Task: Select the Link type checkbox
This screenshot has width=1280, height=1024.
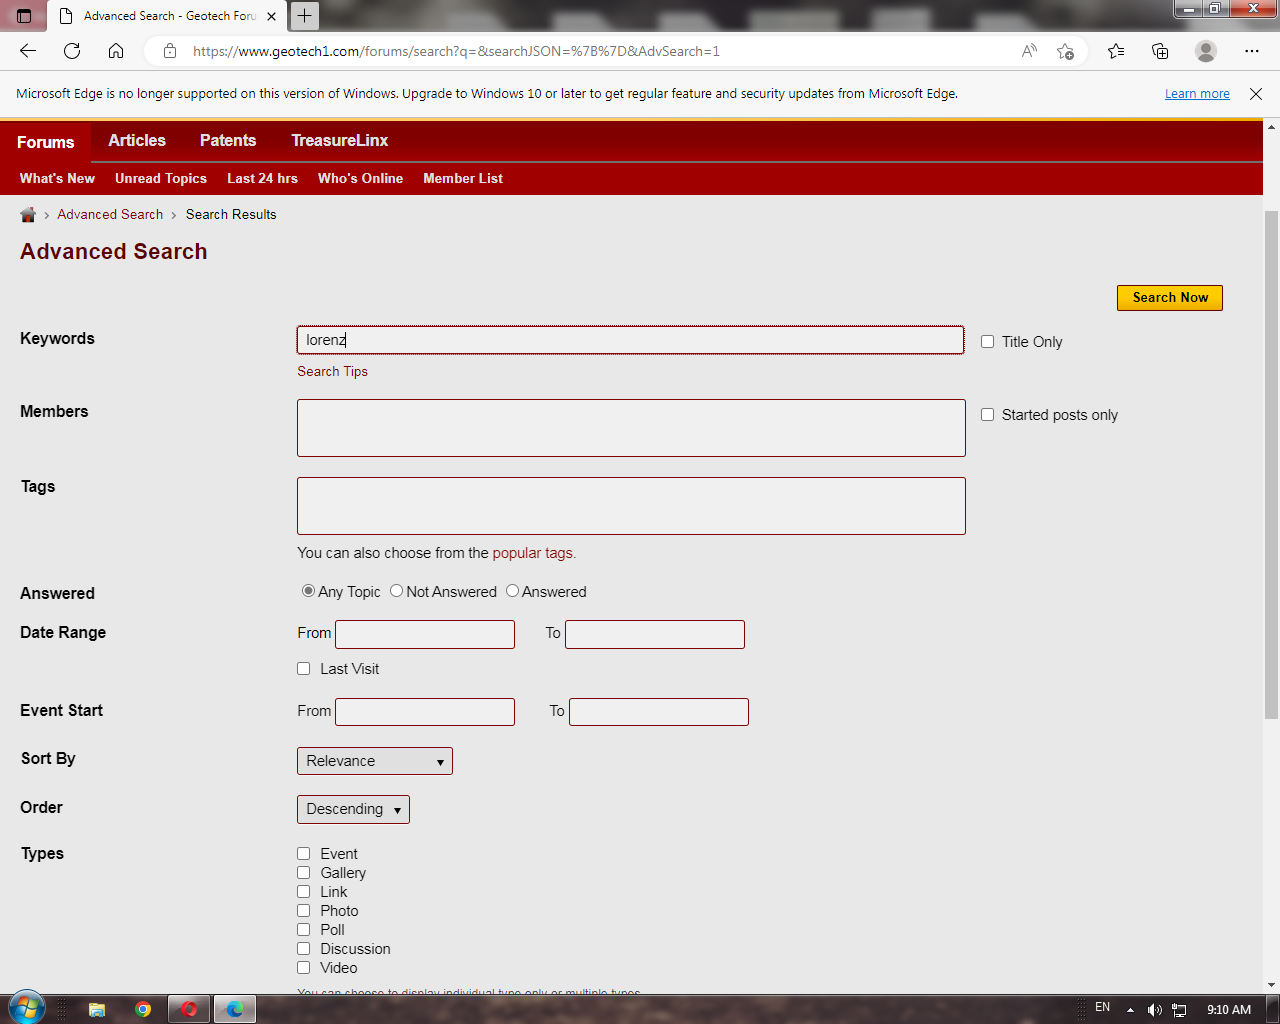Action: click(304, 892)
